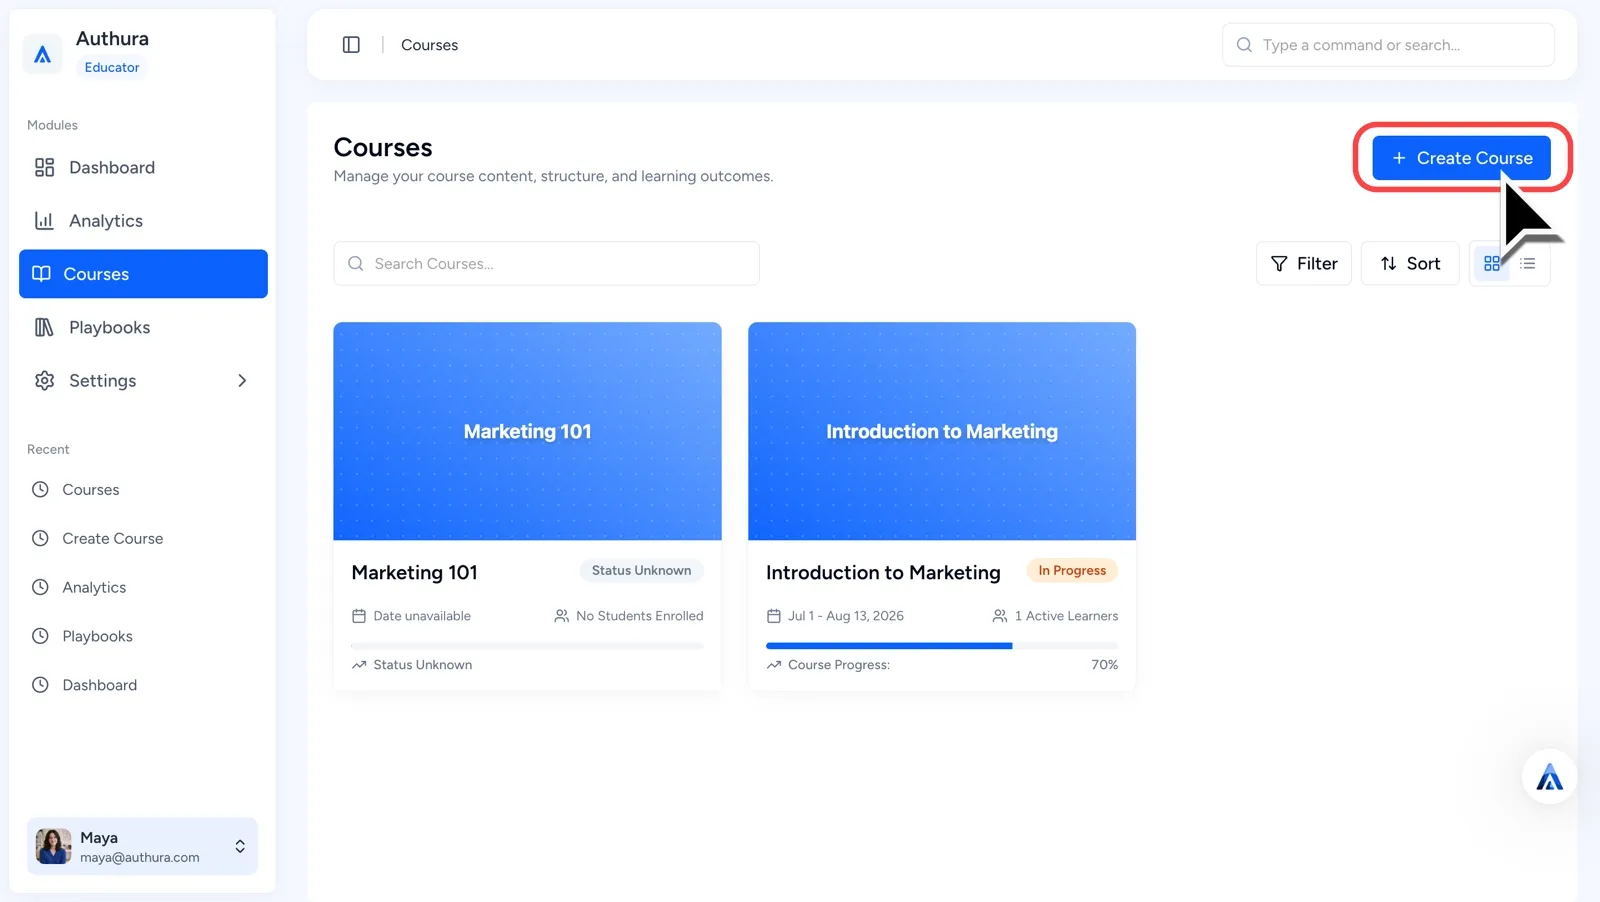Click the Courses breadcrumb

pyautogui.click(x=429, y=45)
